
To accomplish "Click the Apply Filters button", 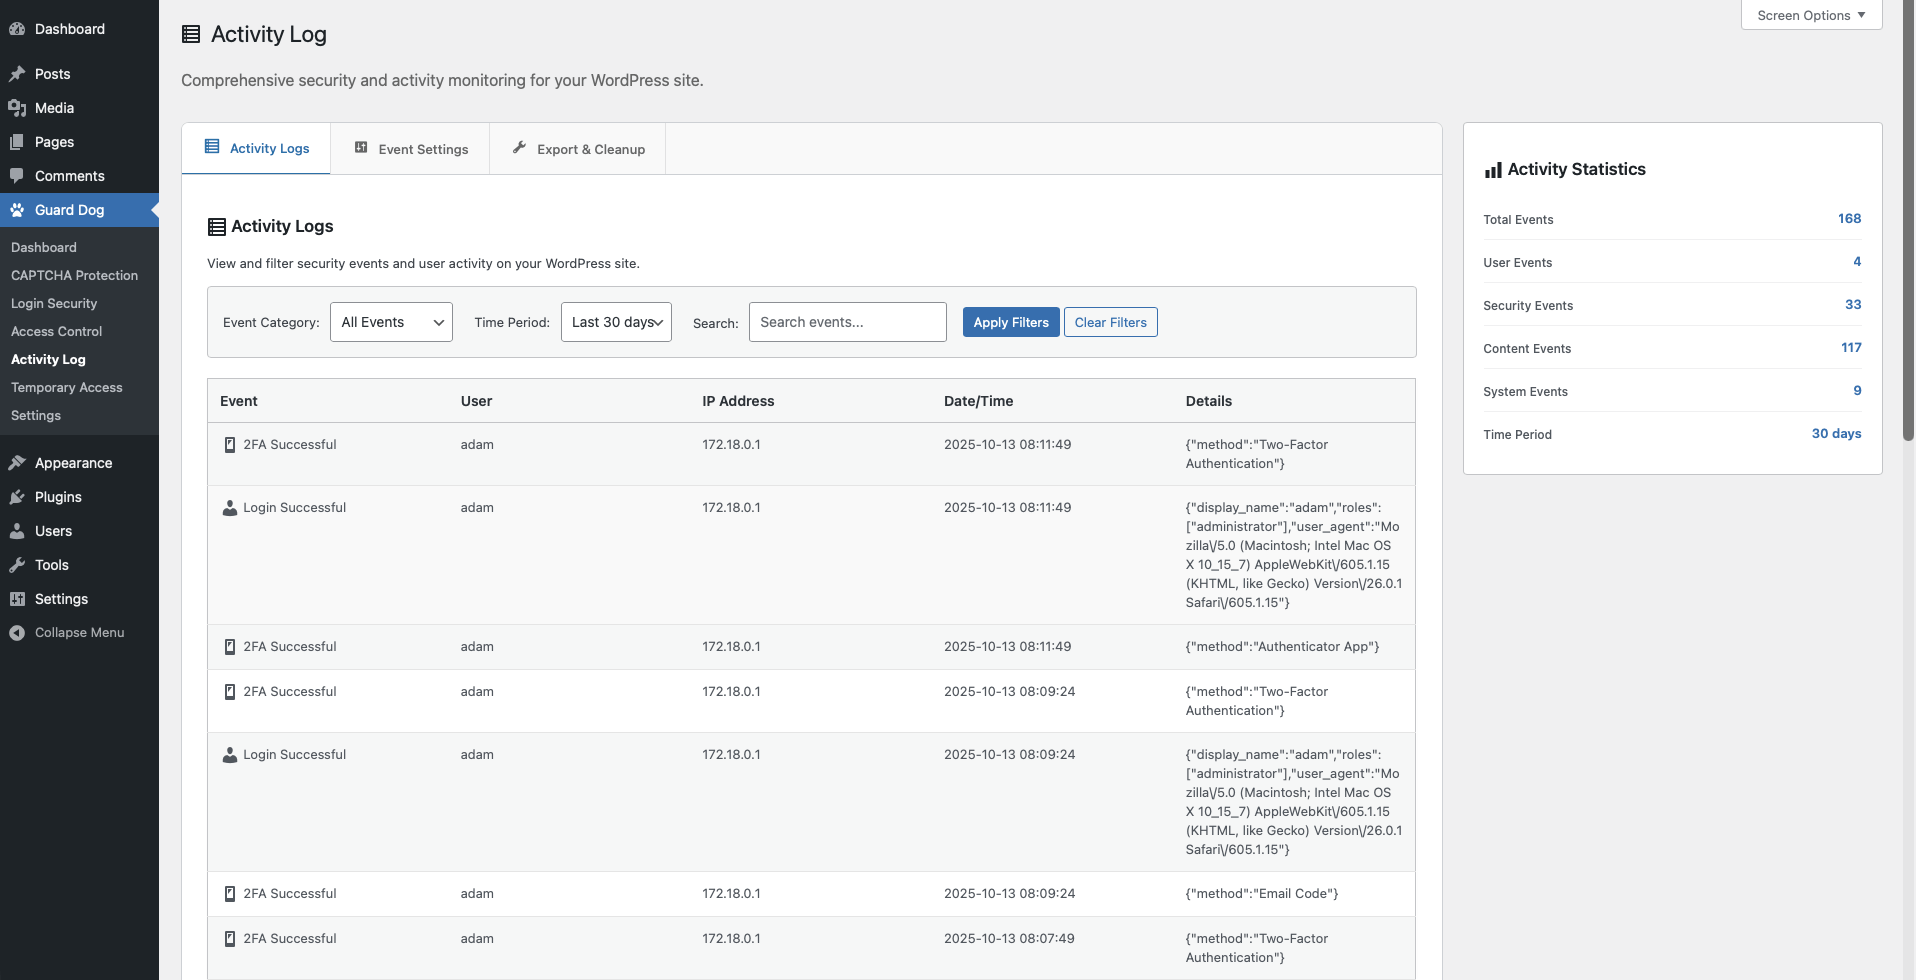I will (1011, 322).
